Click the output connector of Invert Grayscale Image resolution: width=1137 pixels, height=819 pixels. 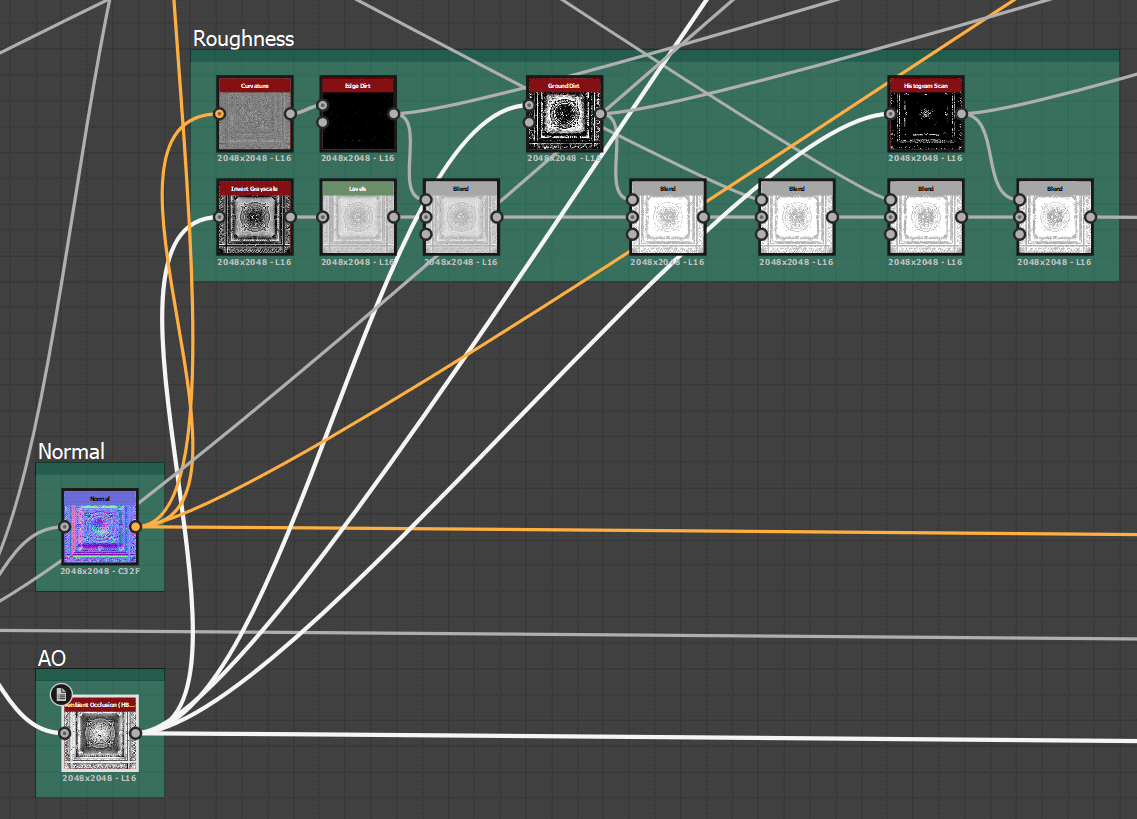click(x=290, y=217)
